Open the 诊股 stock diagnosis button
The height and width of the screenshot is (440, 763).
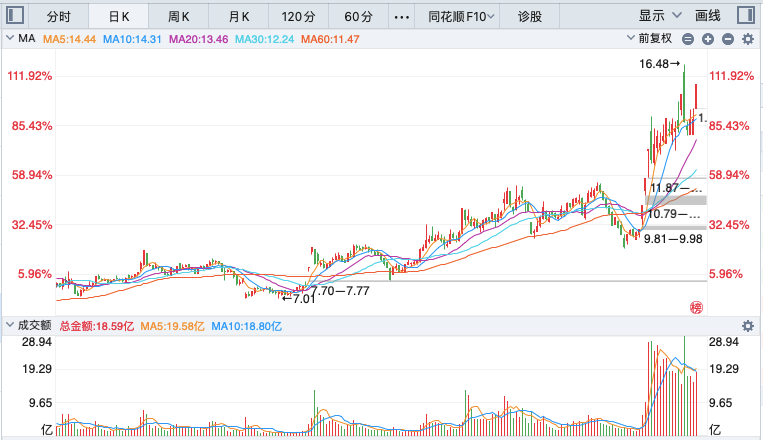(x=529, y=17)
